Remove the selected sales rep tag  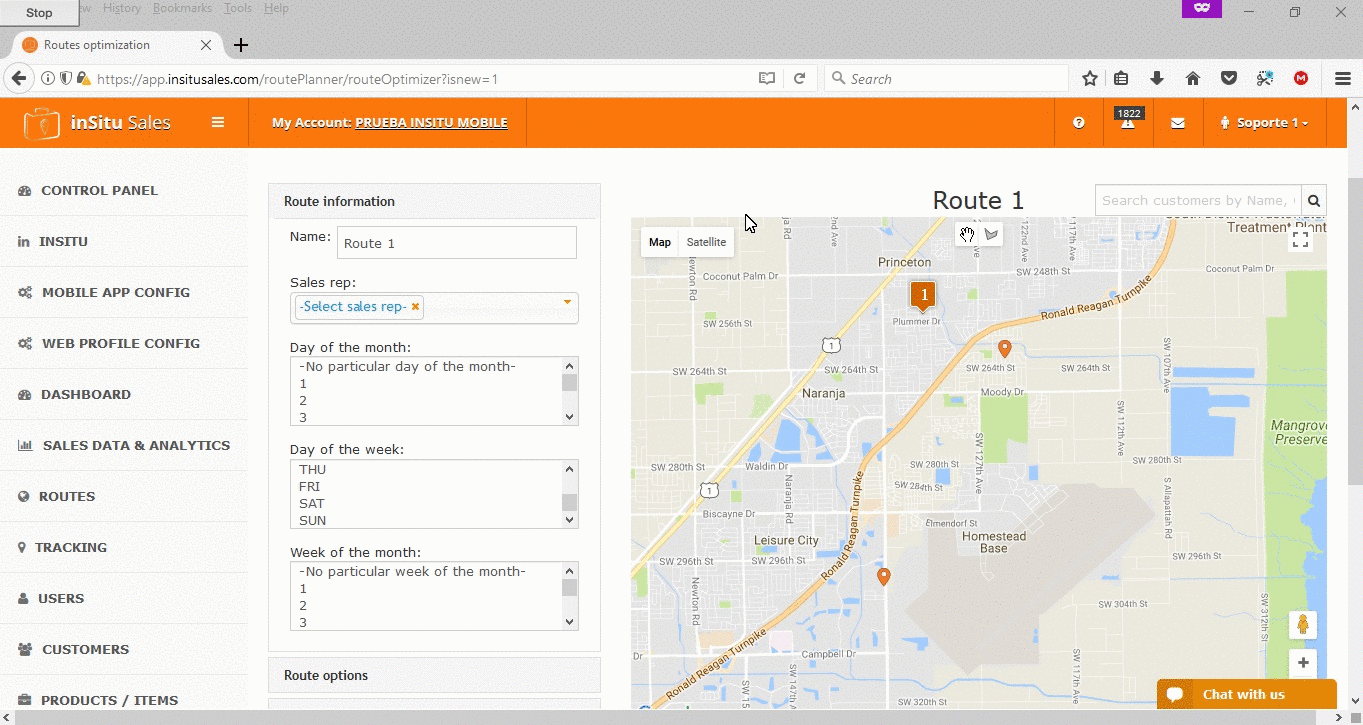(415, 307)
